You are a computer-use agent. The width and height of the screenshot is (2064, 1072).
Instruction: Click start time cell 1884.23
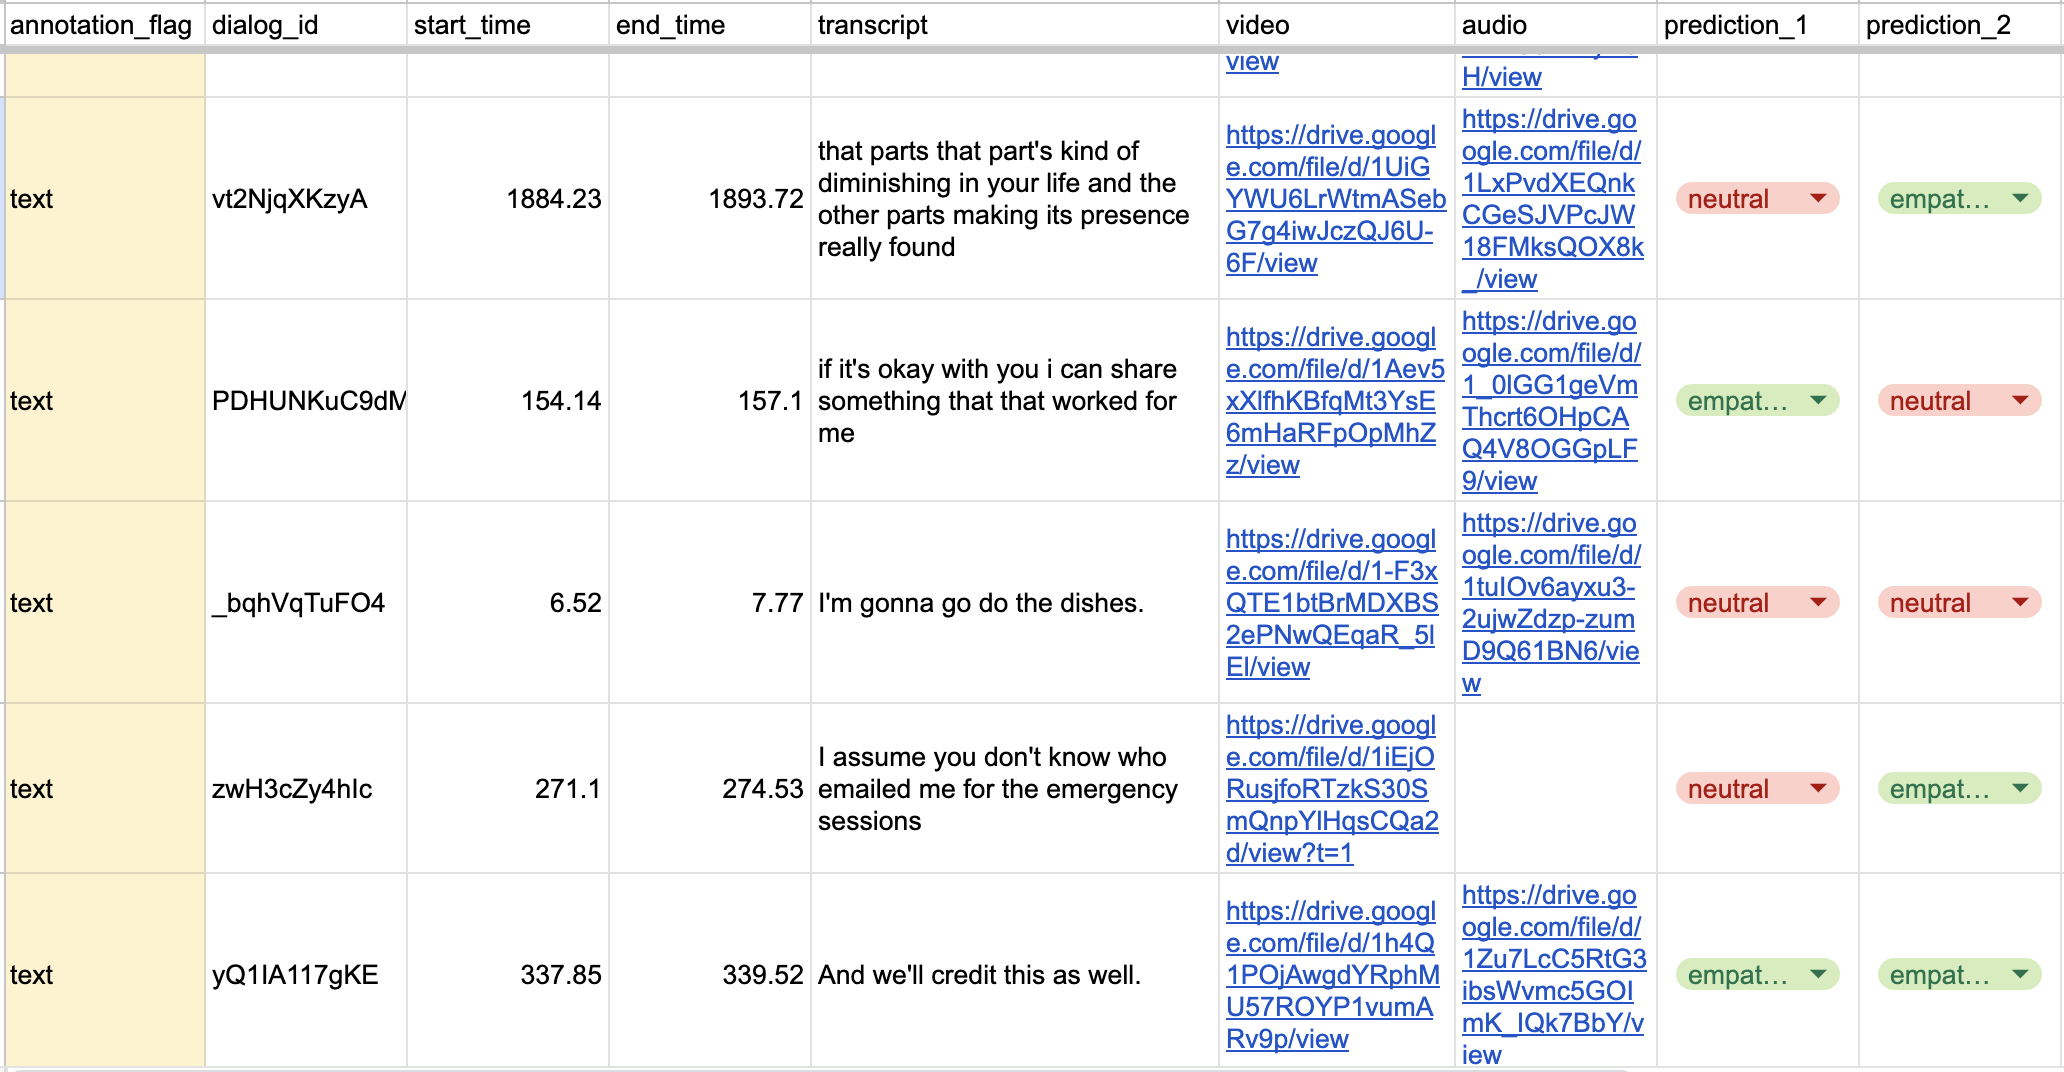[508, 199]
